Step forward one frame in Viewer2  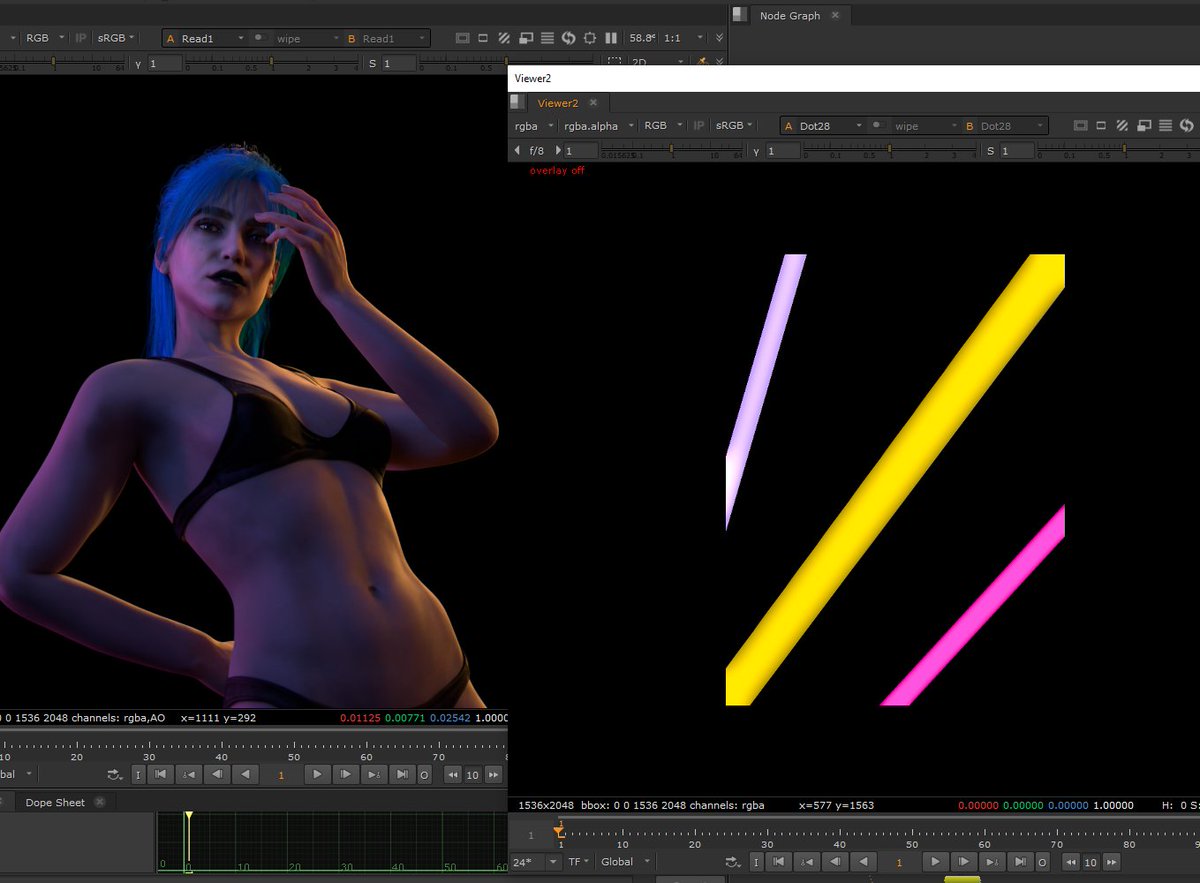963,862
